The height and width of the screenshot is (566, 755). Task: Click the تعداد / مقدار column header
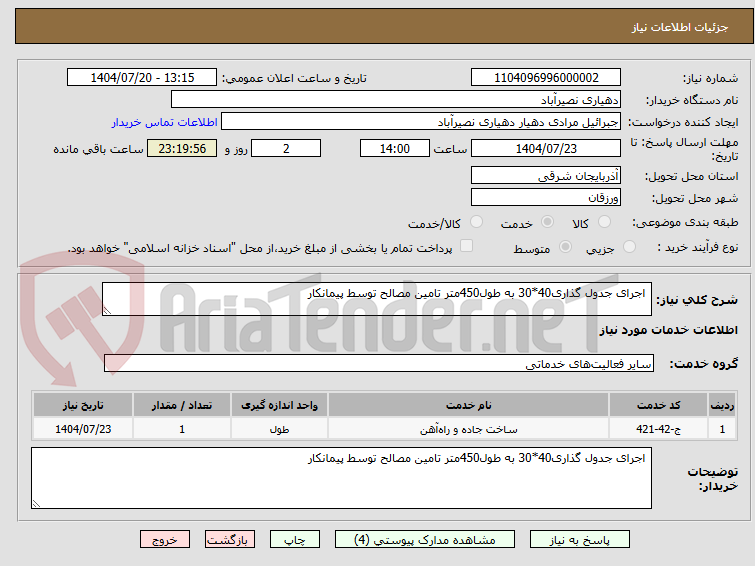pos(182,405)
